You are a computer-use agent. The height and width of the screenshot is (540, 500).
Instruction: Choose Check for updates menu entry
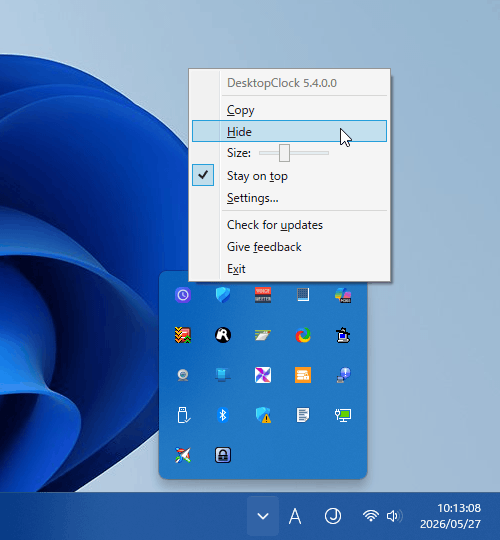pyautogui.click(x=289, y=225)
